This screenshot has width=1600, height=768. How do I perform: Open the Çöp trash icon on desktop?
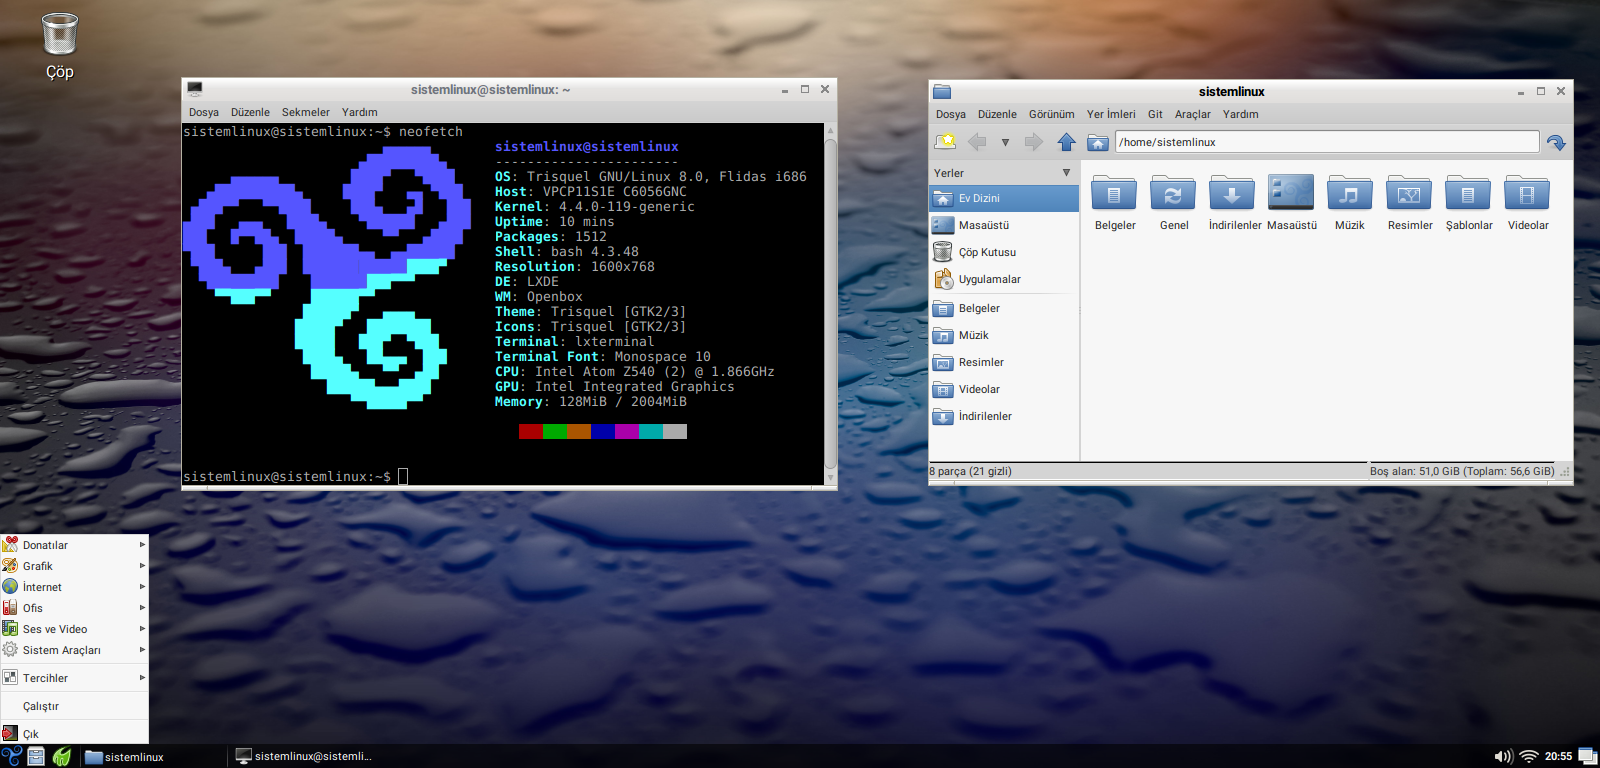point(60,35)
